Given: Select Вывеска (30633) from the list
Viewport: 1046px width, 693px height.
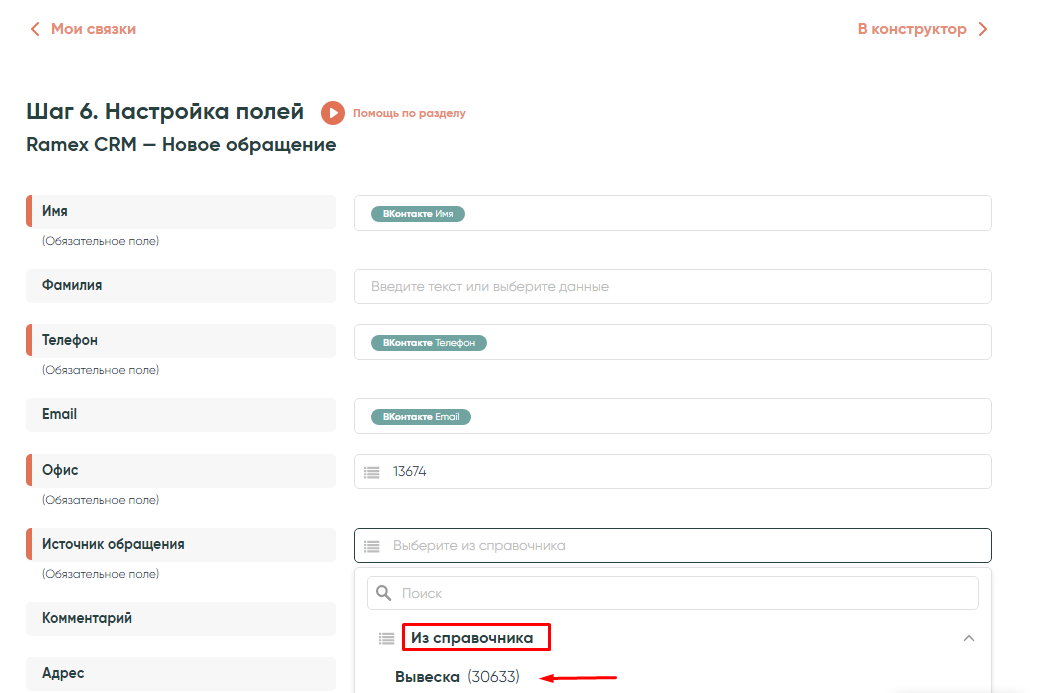Looking at the screenshot, I should tap(457, 677).
